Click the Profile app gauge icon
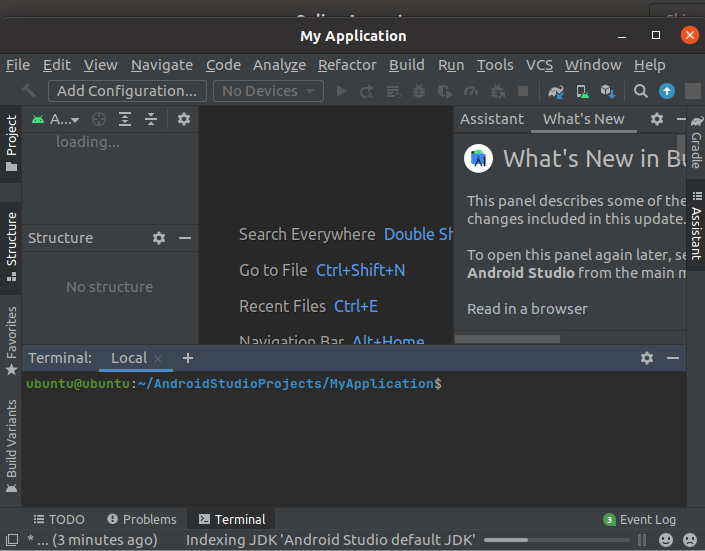 [x=471, y=91]
